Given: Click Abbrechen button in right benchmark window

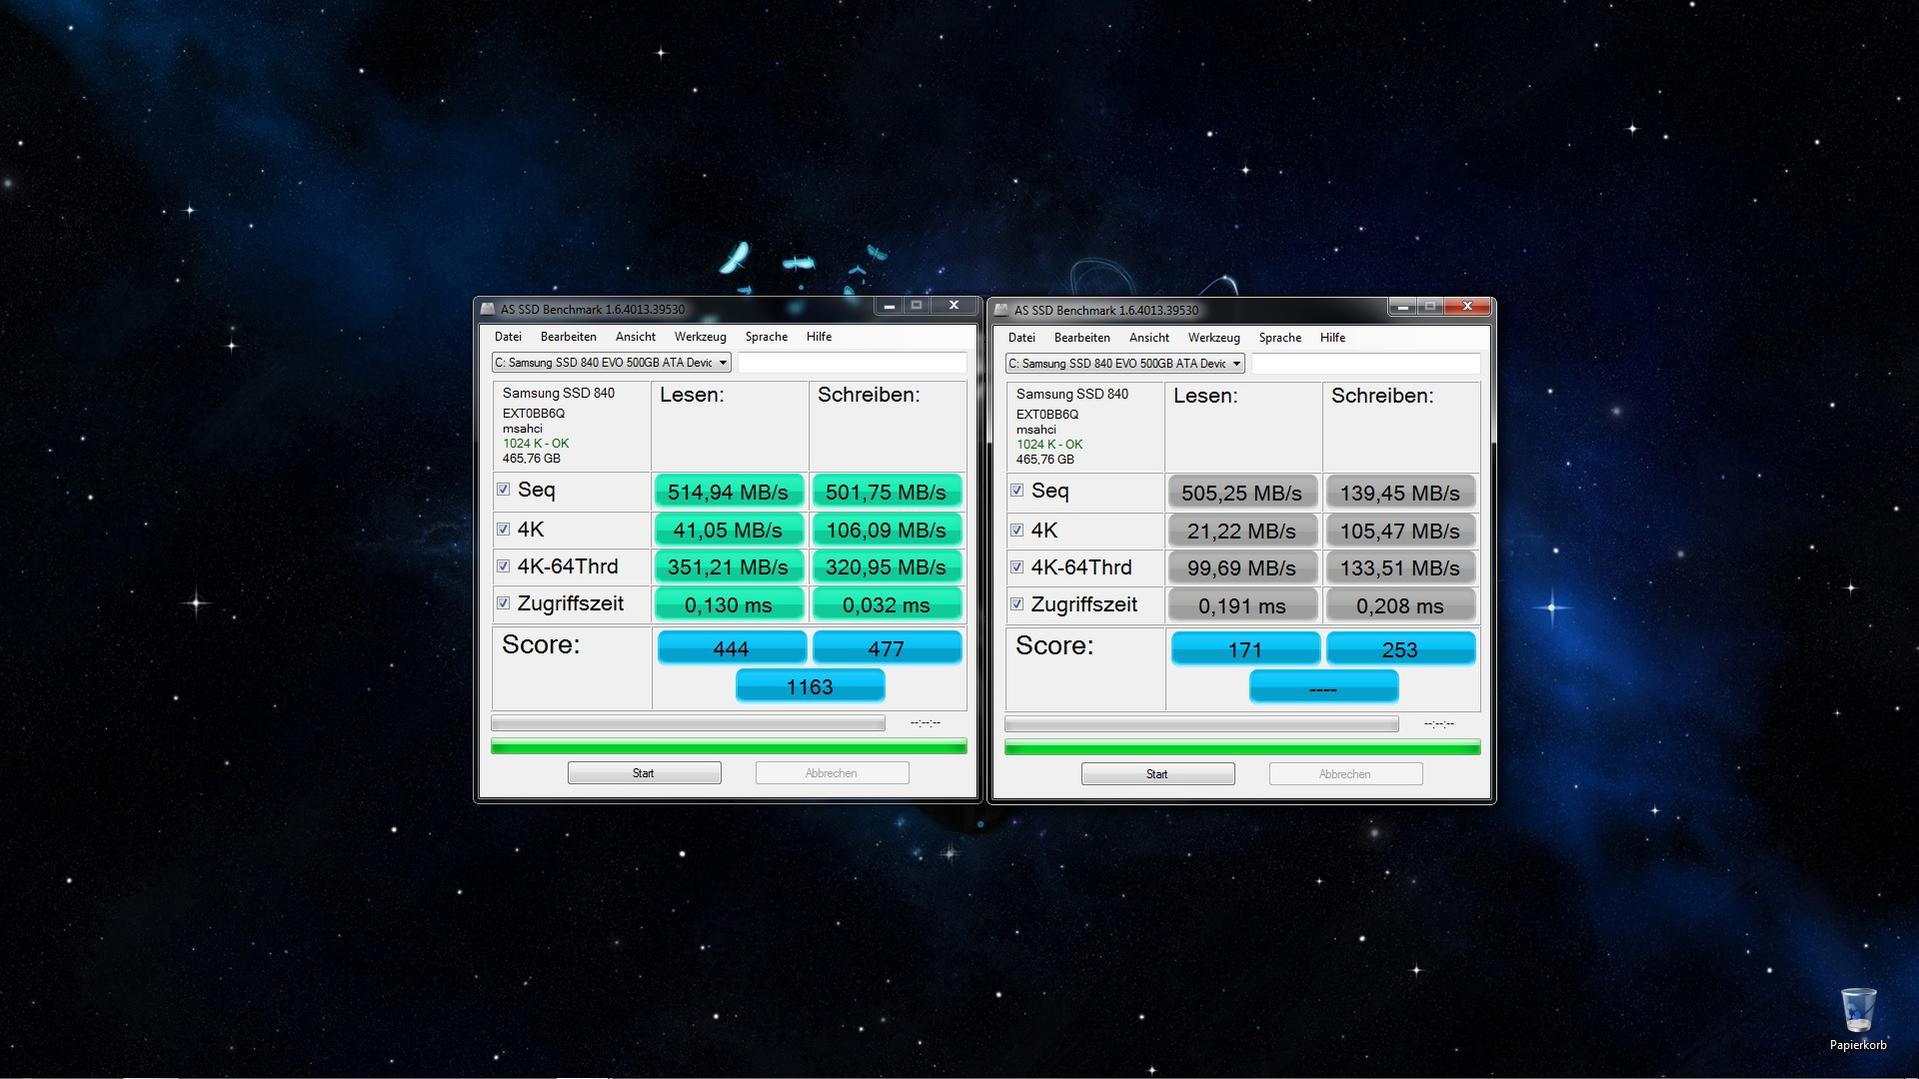Looking at the screenshot, I should 1346,774.
